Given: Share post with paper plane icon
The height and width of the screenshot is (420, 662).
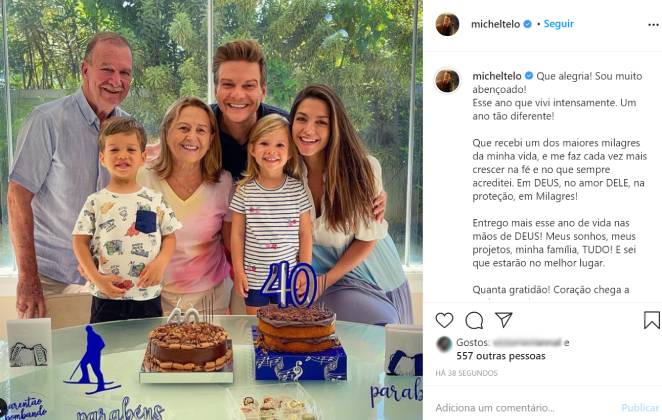Looking at the screenshot, I should pyautogui.click(x=504, y=320).
